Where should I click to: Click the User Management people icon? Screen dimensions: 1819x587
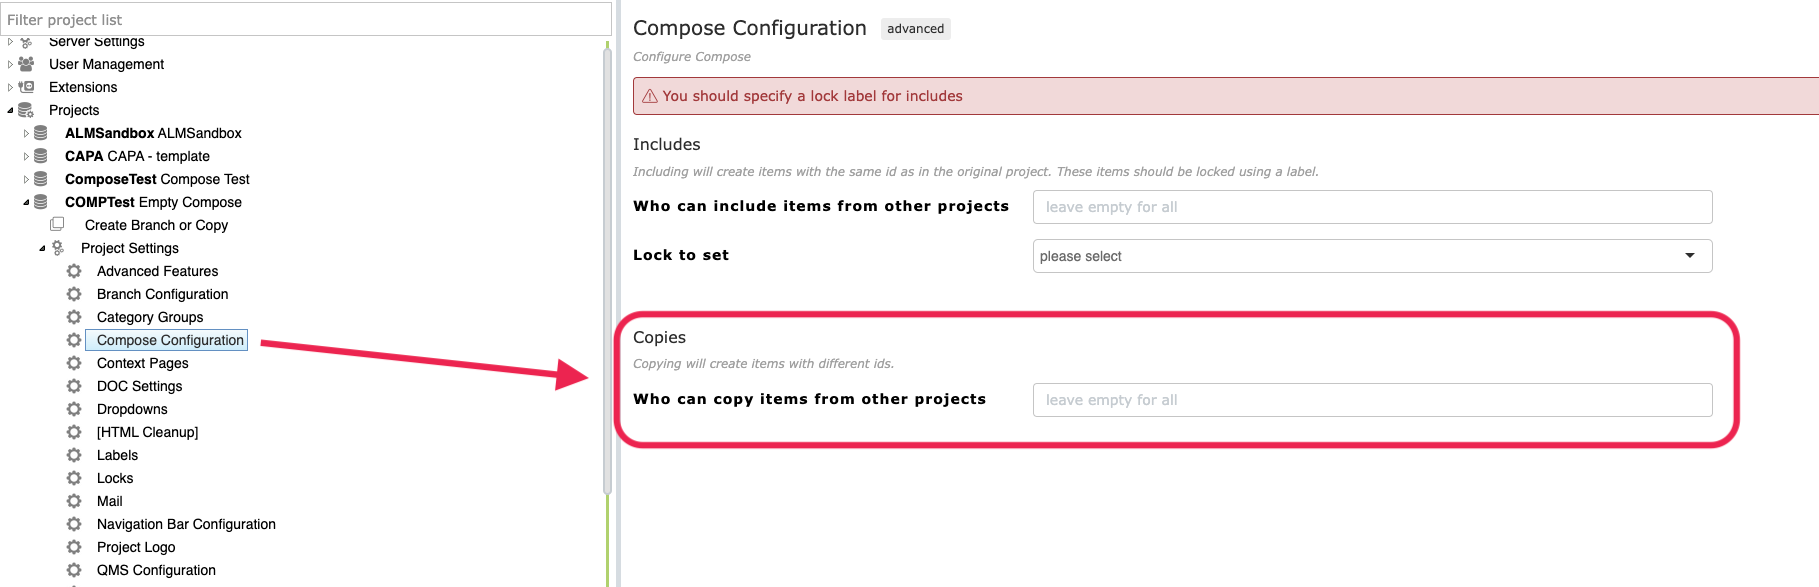(26, 64)
